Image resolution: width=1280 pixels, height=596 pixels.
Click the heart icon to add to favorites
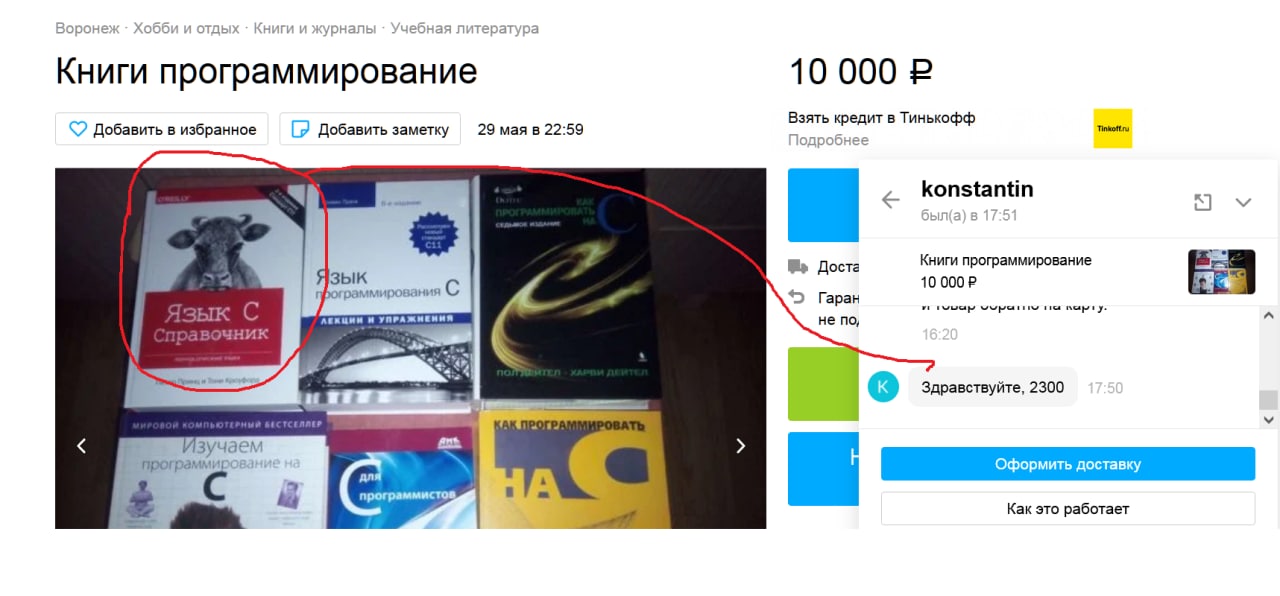coord(78,129)
